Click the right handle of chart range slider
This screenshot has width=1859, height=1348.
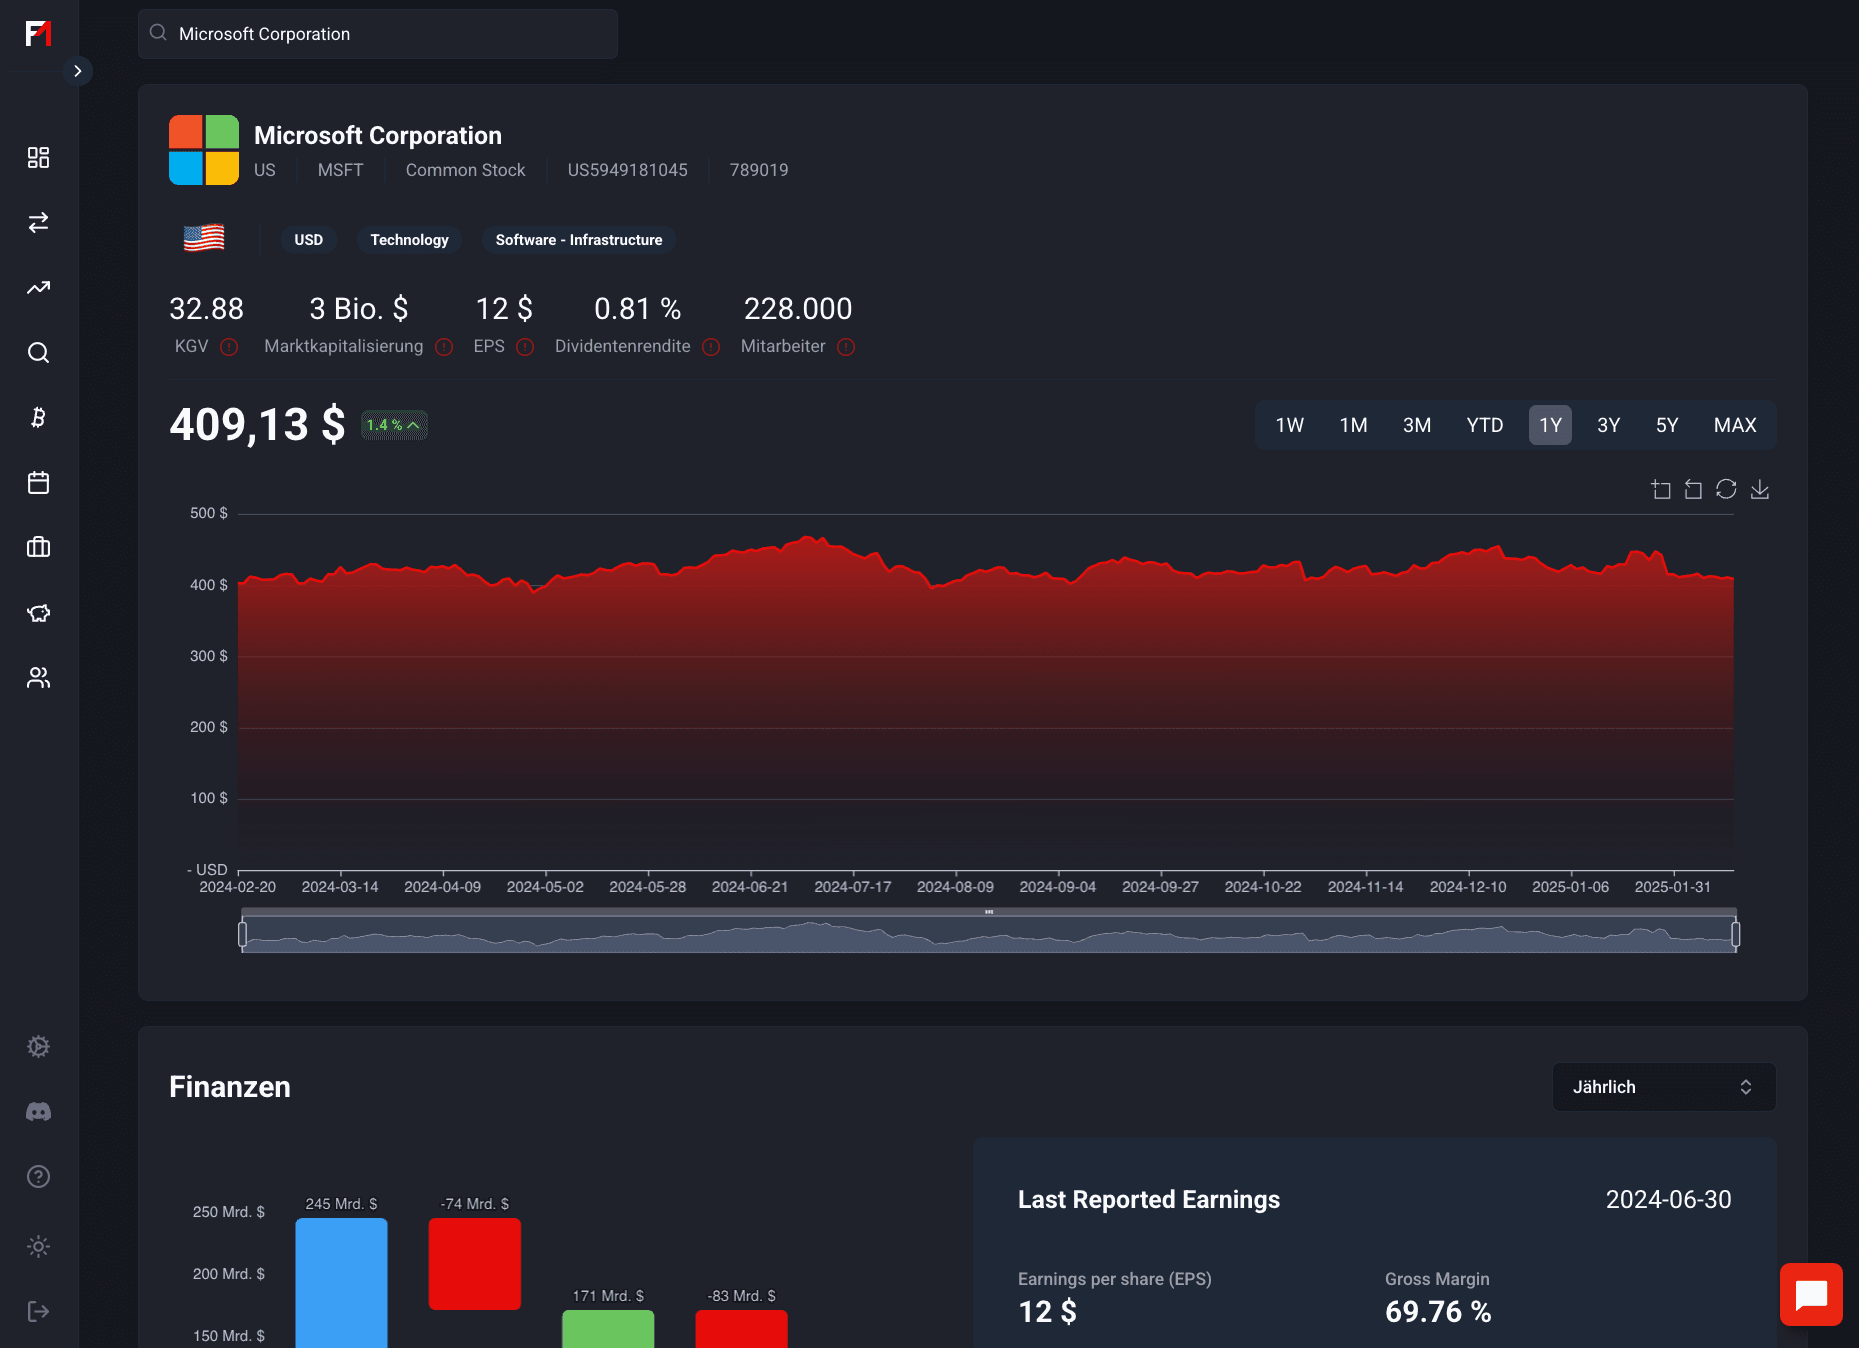(x=1735, y=934)
